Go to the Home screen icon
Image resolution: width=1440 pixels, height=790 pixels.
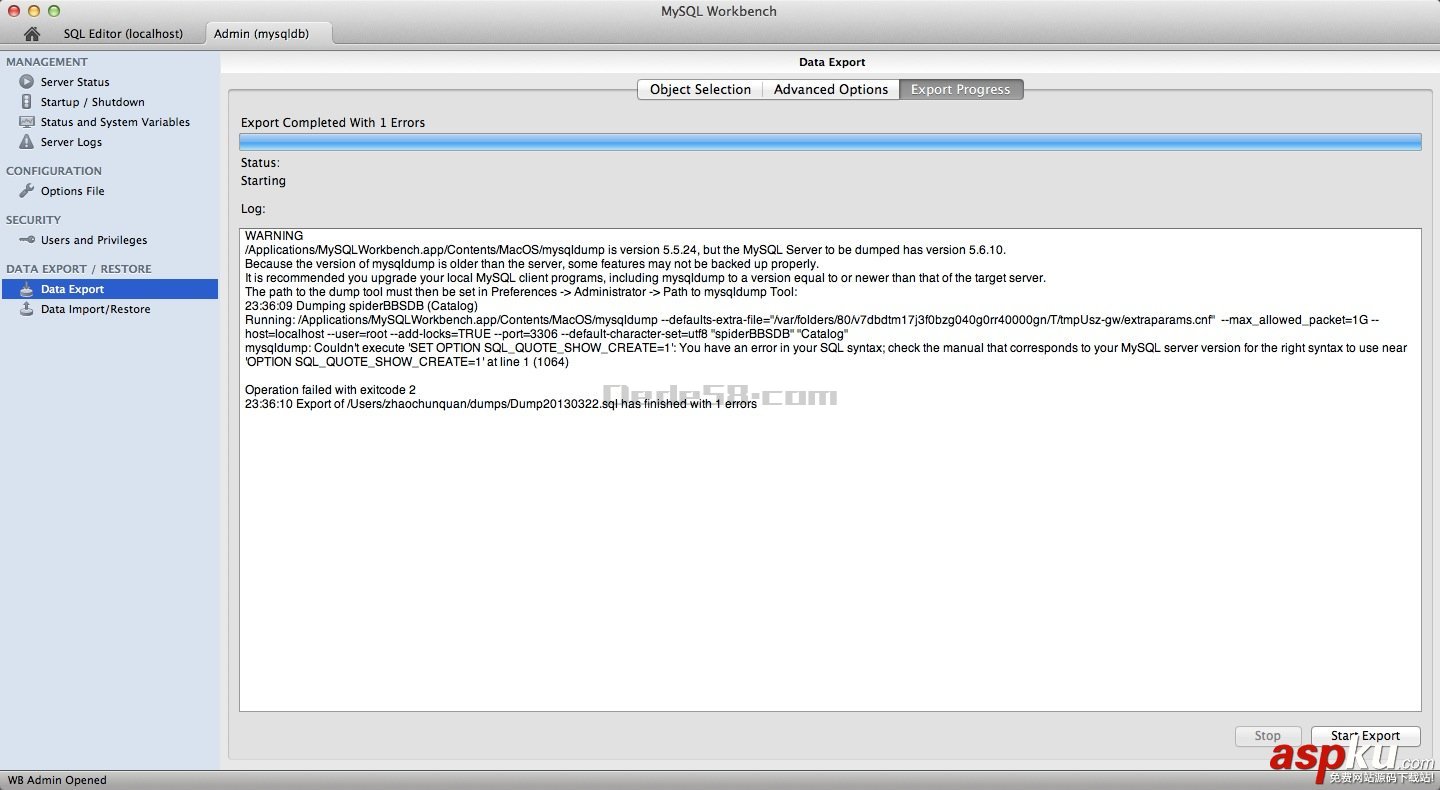point(32,34)
